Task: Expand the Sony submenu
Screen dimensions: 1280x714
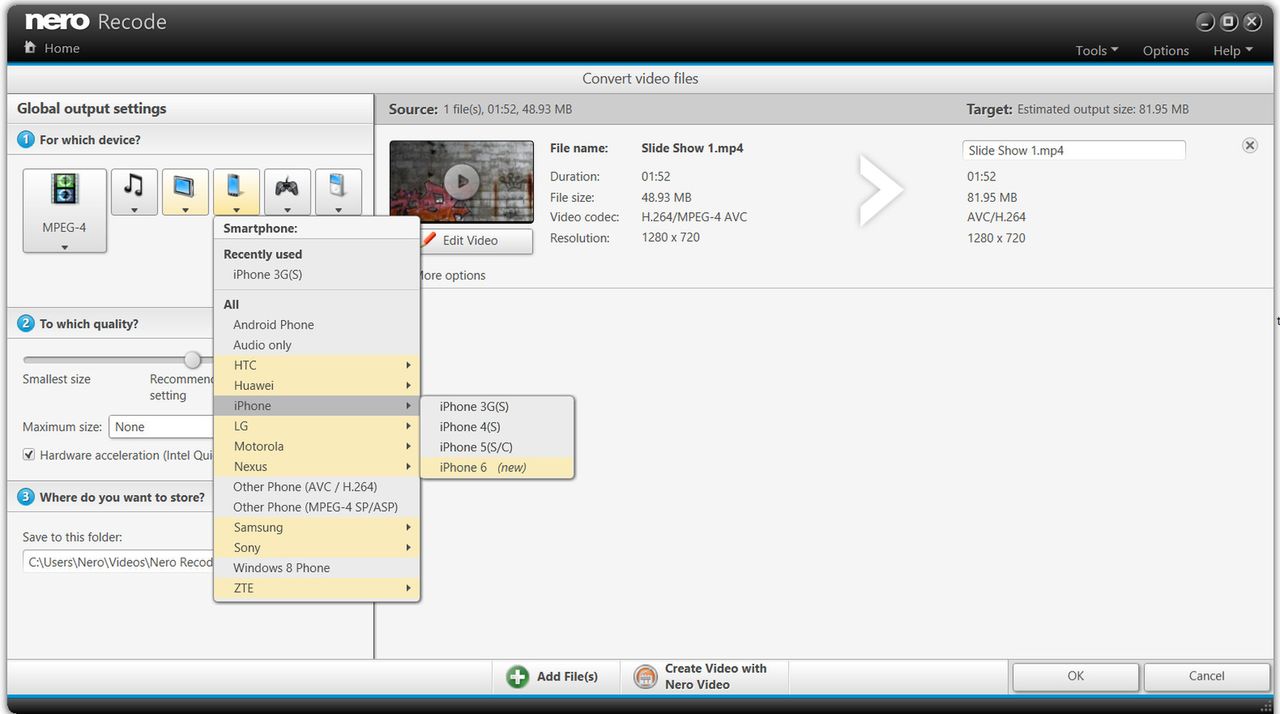Action: [x=317, y=547]
